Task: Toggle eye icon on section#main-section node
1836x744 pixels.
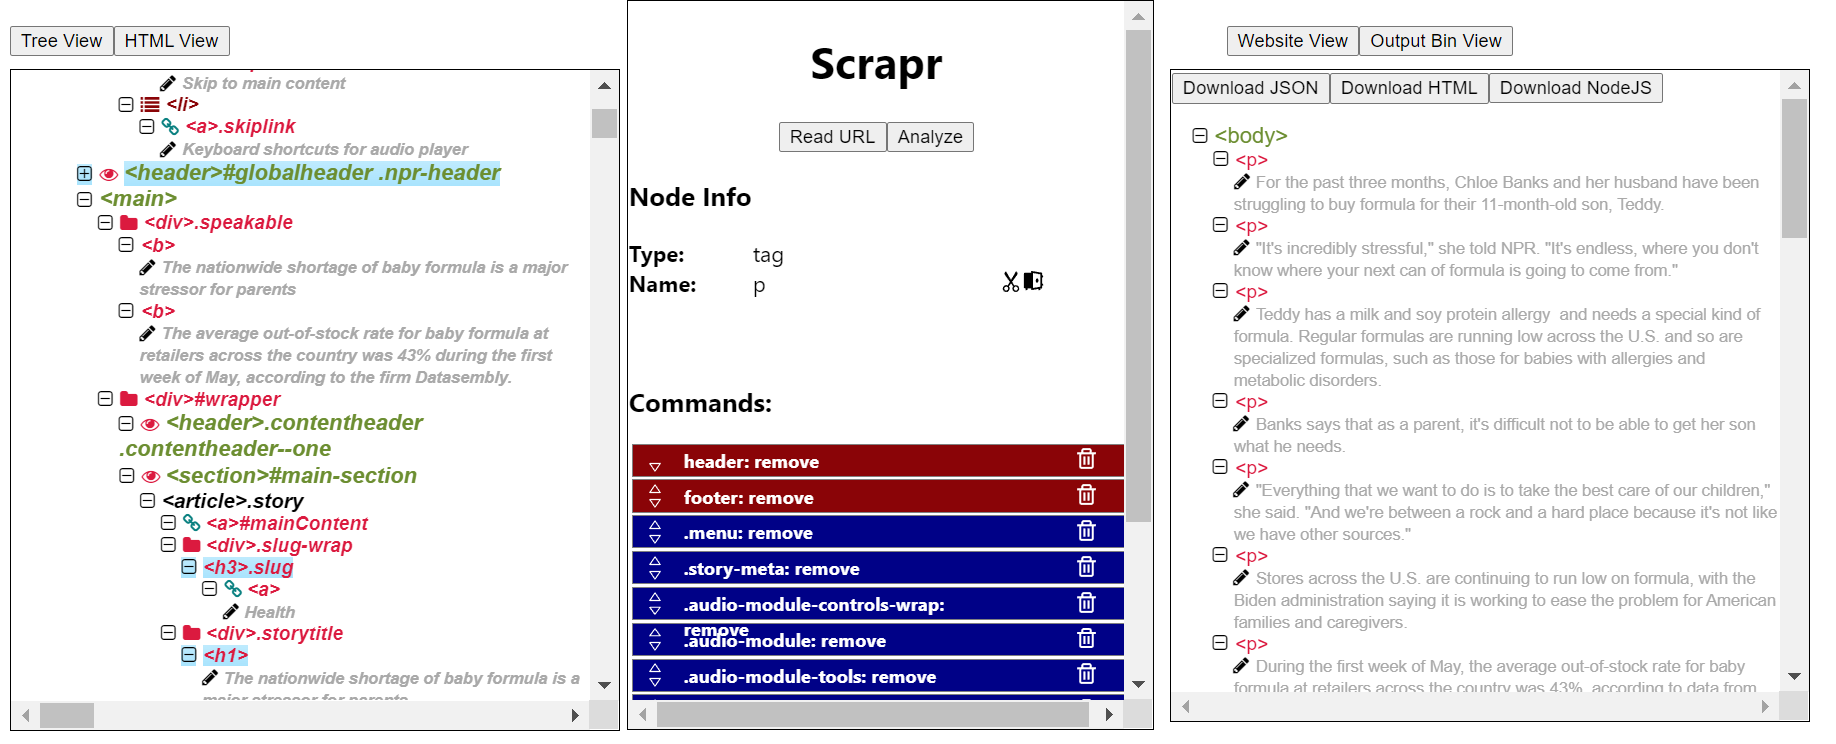Action: point(151,477)
